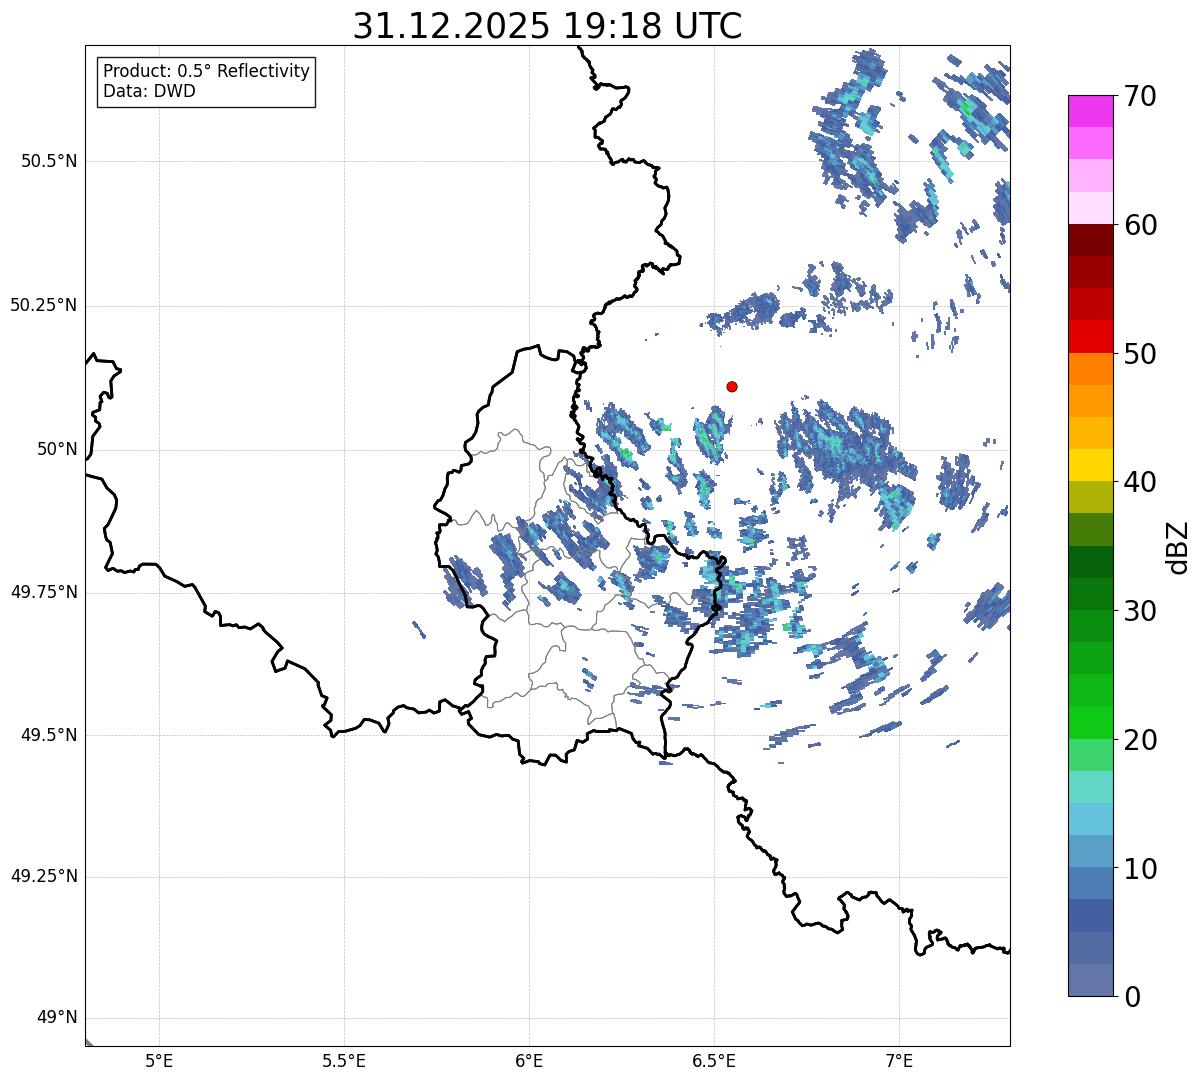The width and height of the screenshot is (1202, 1081).
Task: Click the longitude label "6.5°E"
Action: (x=714, y=1060)
